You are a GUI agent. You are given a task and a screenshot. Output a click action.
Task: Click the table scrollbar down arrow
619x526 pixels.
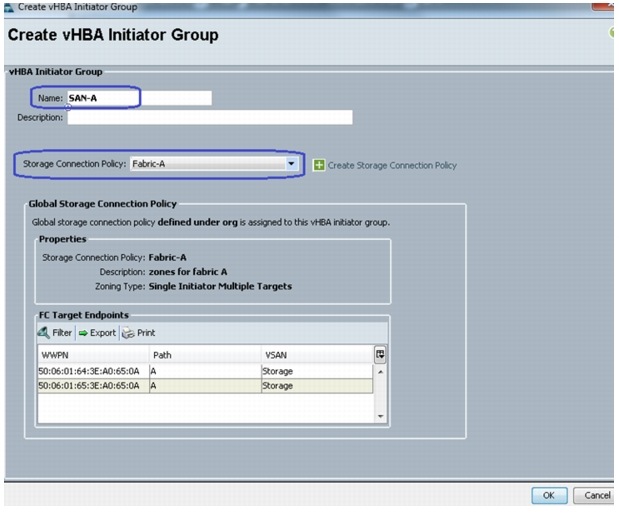(x=381, y=416)
